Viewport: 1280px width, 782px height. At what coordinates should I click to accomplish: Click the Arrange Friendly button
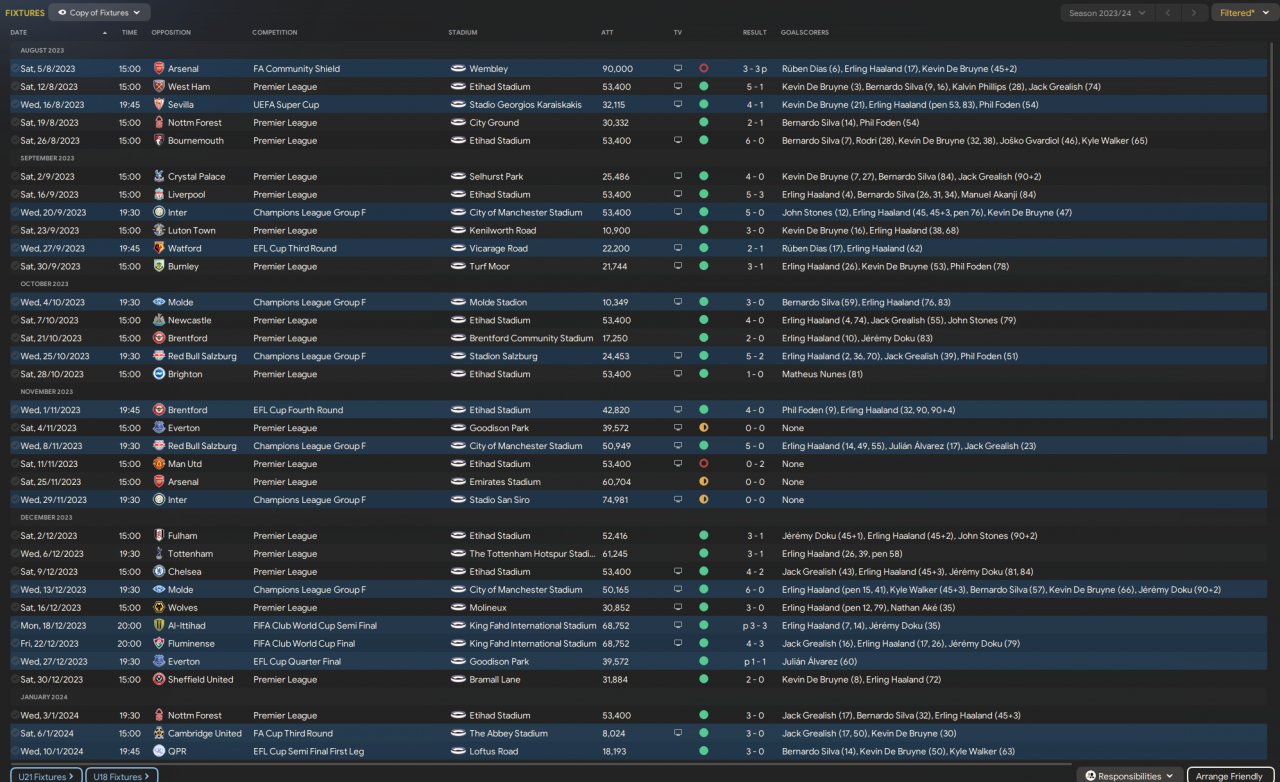pyautogui.click(x=1231, y=776)
